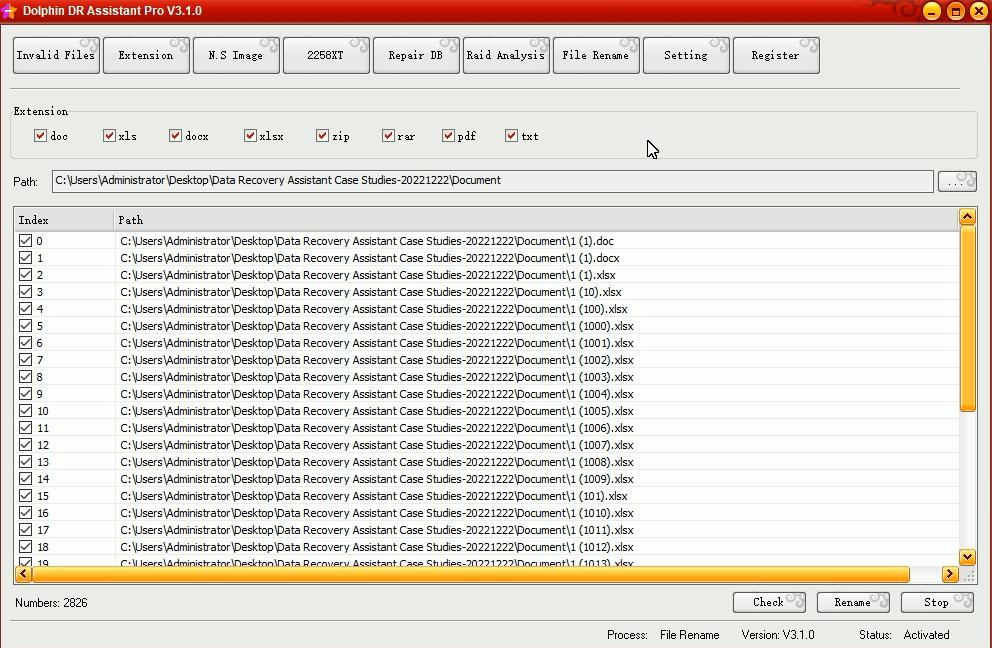The width and height of the screenshot is (992, 648).
Task: Uncheck the row 0 checkbox
Action: click(25, 240)
